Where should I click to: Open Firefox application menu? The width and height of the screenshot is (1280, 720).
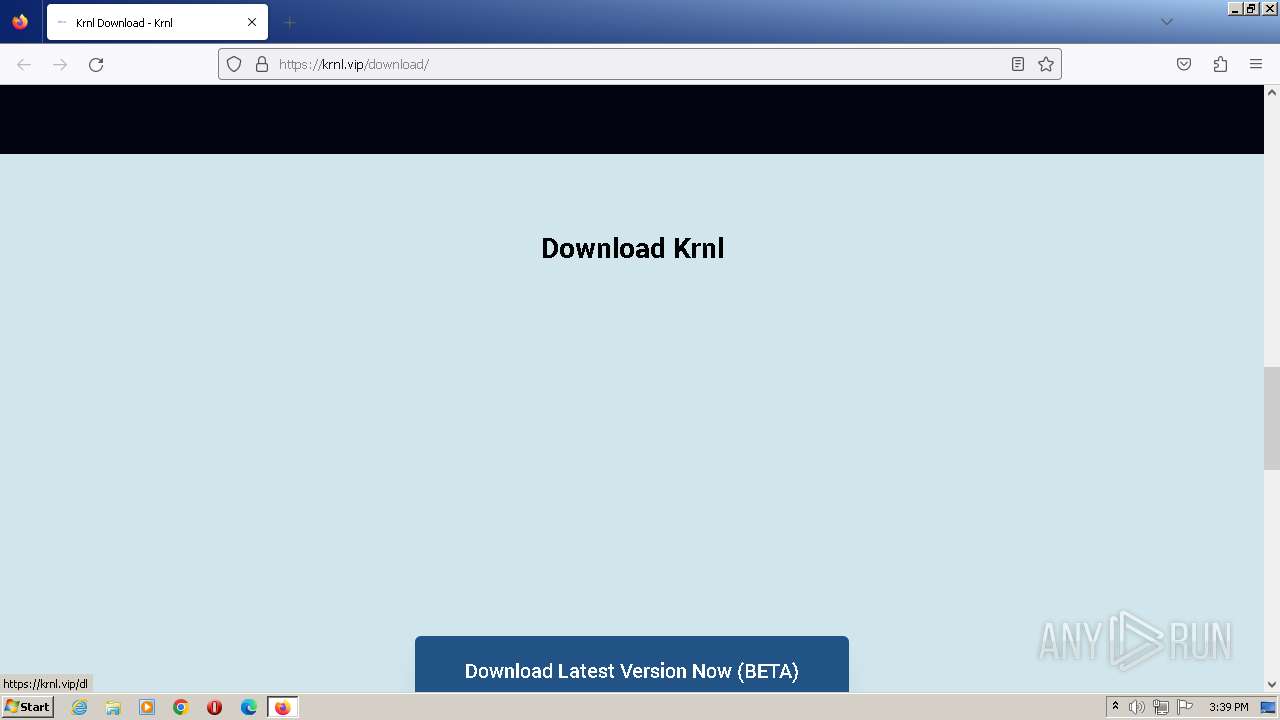[1256, 64]
